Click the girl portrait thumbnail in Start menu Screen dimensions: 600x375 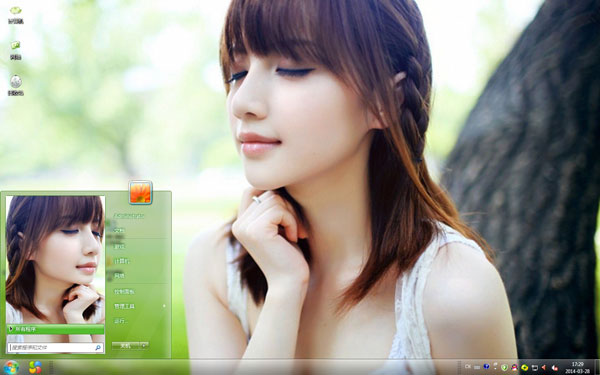(55, 260)
